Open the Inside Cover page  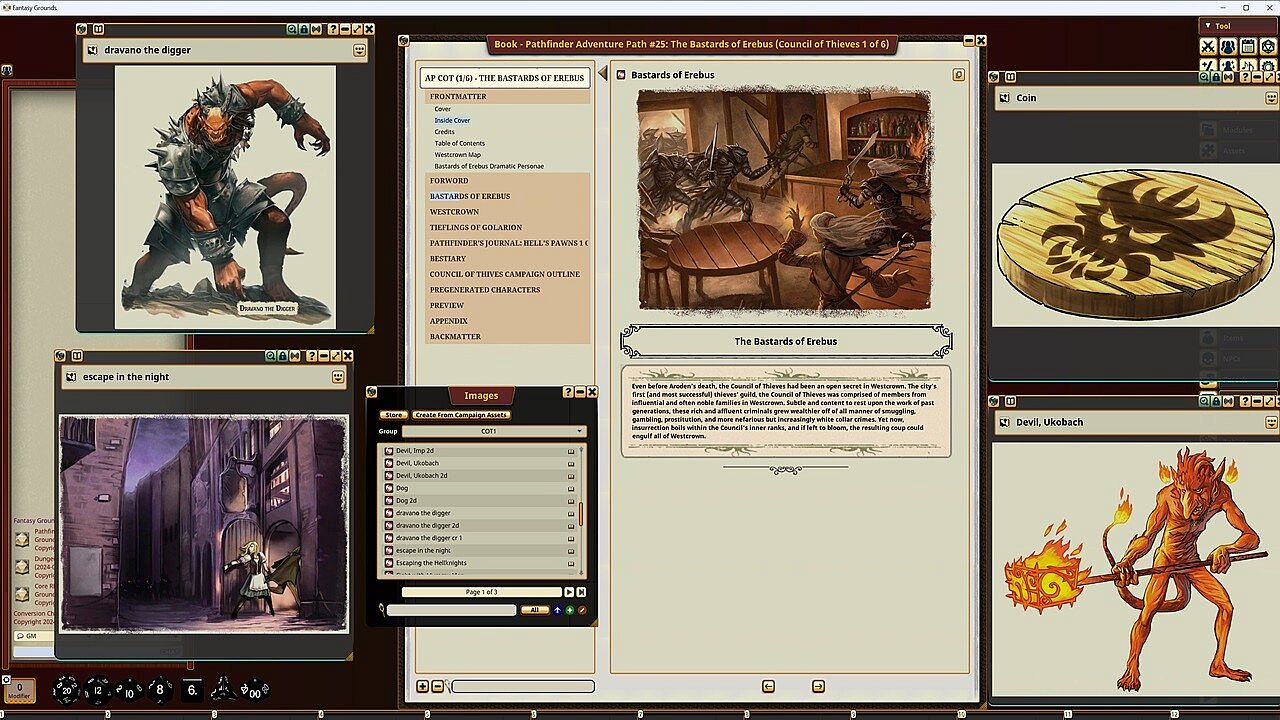pos(452,120)
